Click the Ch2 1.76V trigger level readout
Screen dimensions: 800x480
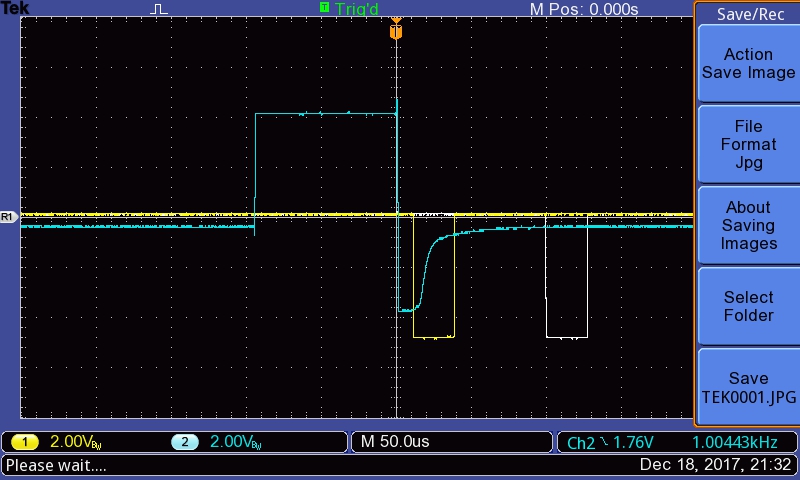pyautogui.click(x=610, y=442)
